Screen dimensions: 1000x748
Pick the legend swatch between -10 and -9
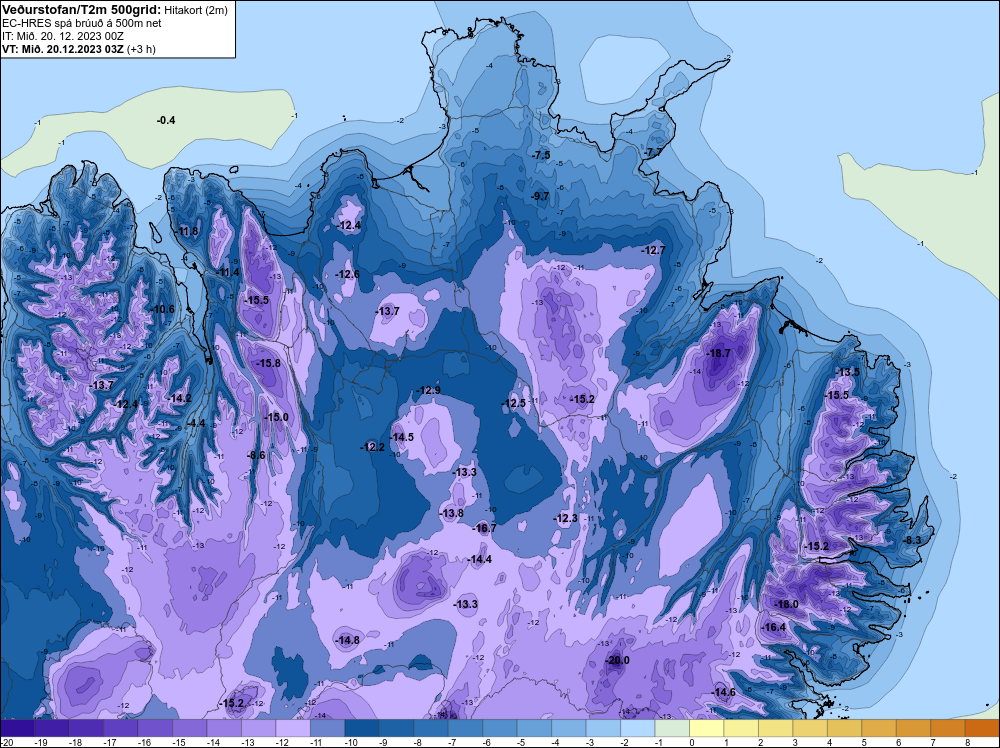pos(362,728)
